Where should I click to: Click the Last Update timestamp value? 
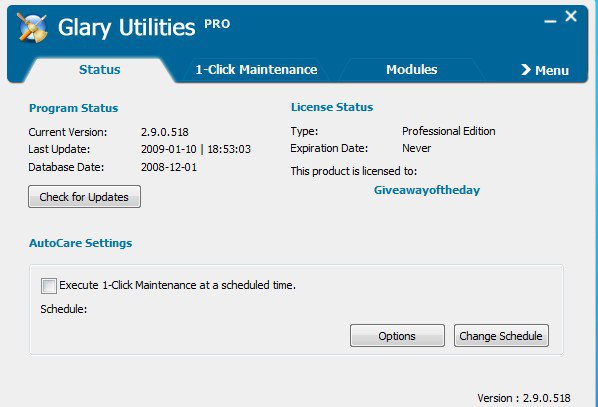[x=196, y=149]
